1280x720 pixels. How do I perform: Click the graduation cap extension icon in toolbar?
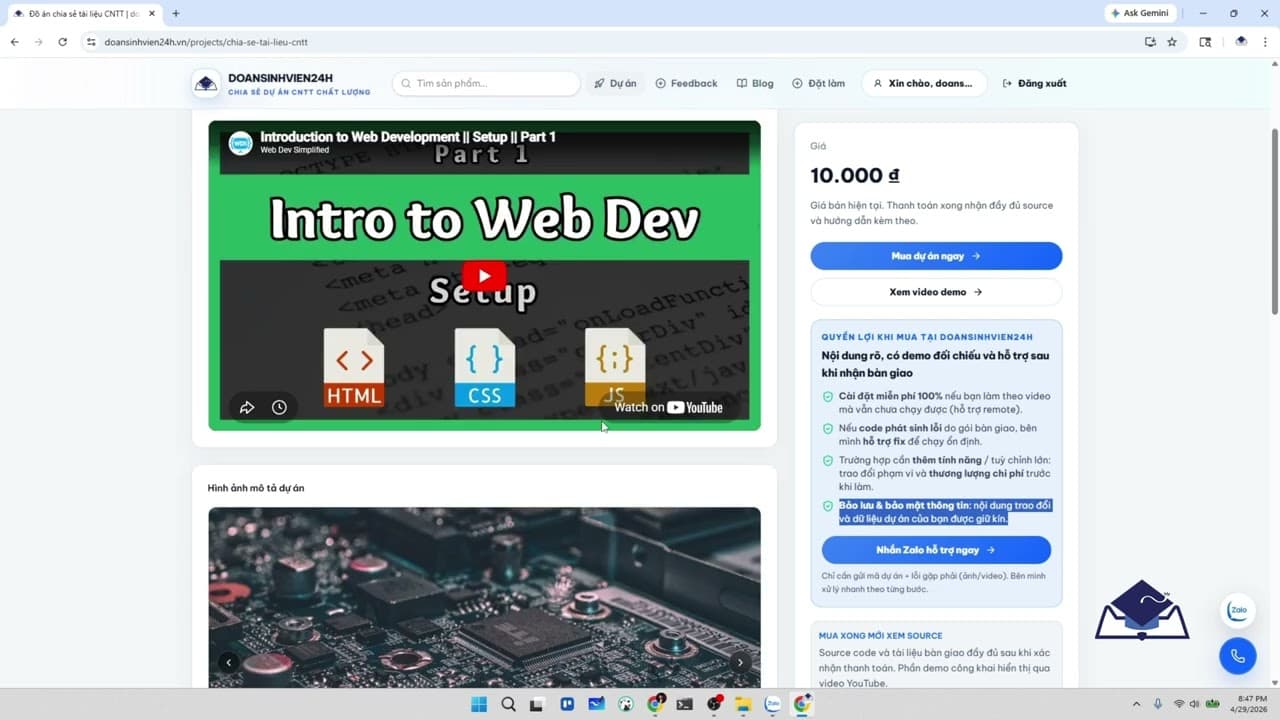[1241, 42]
